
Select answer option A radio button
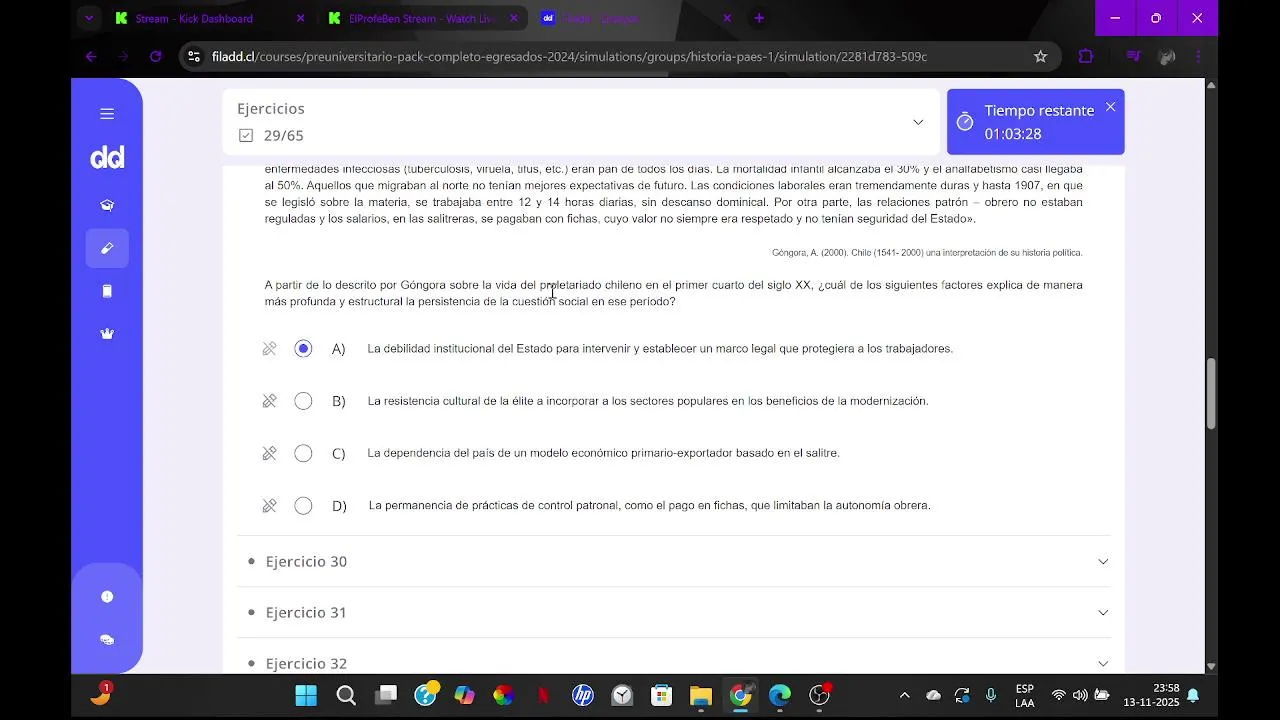pyautogui.click(x=303, y=349)
